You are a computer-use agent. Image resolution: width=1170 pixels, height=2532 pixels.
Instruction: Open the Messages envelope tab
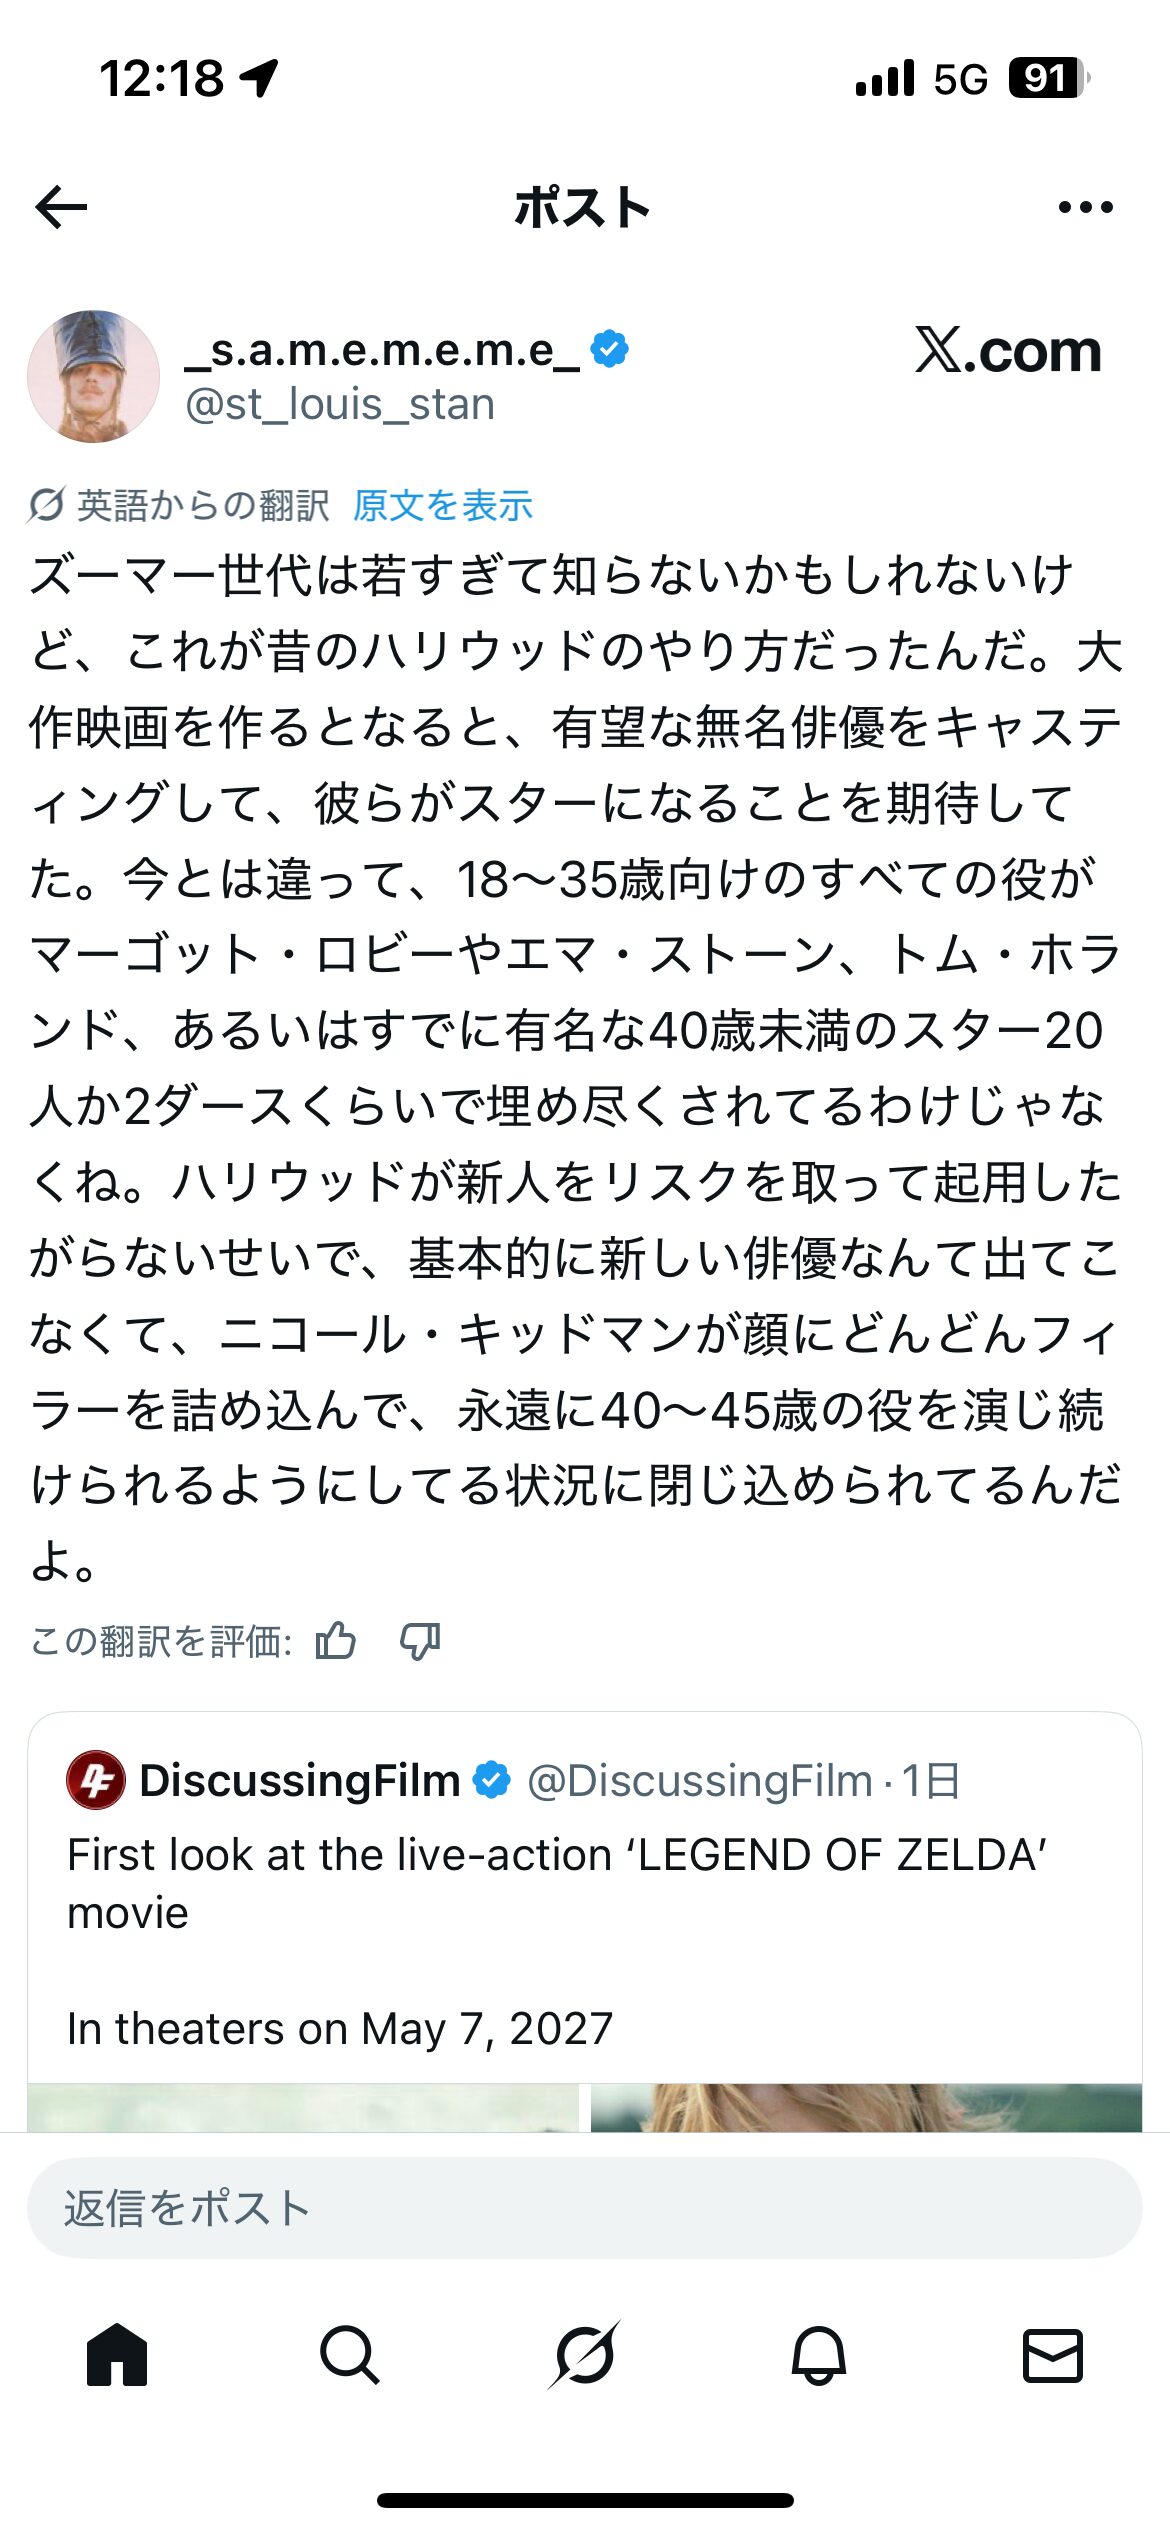coord(1053,2355)
